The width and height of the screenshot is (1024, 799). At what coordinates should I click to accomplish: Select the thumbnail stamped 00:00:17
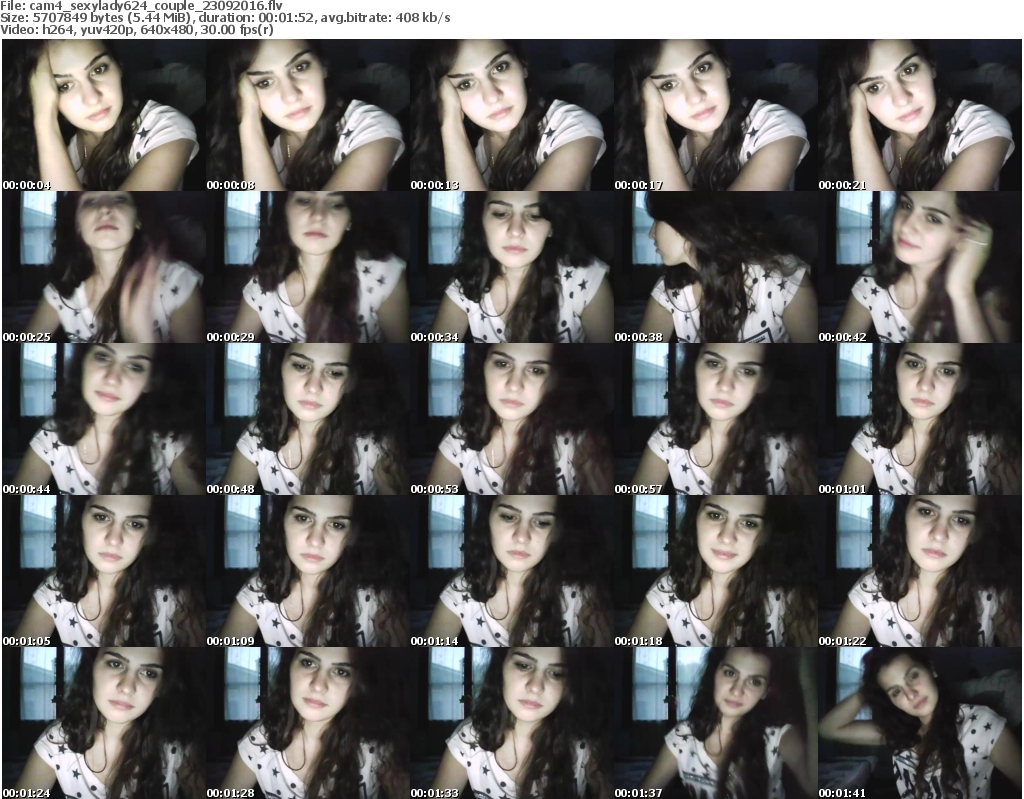click(x=716, y=115)
